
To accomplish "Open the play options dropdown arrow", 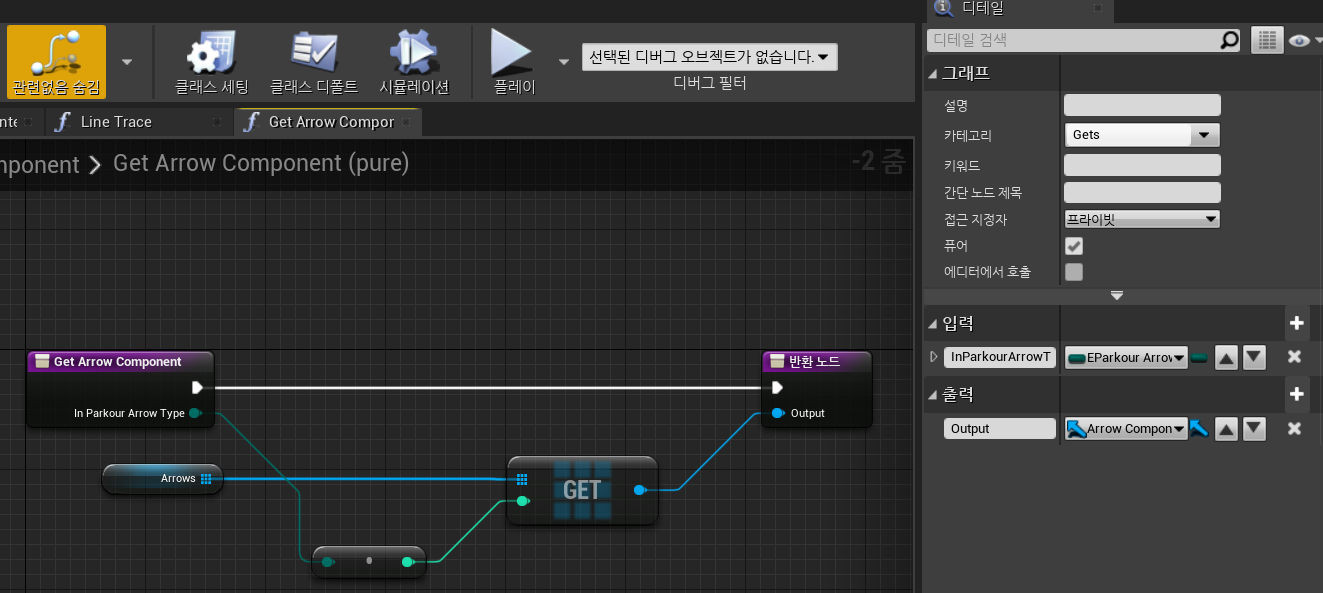I will pos(563,60).
